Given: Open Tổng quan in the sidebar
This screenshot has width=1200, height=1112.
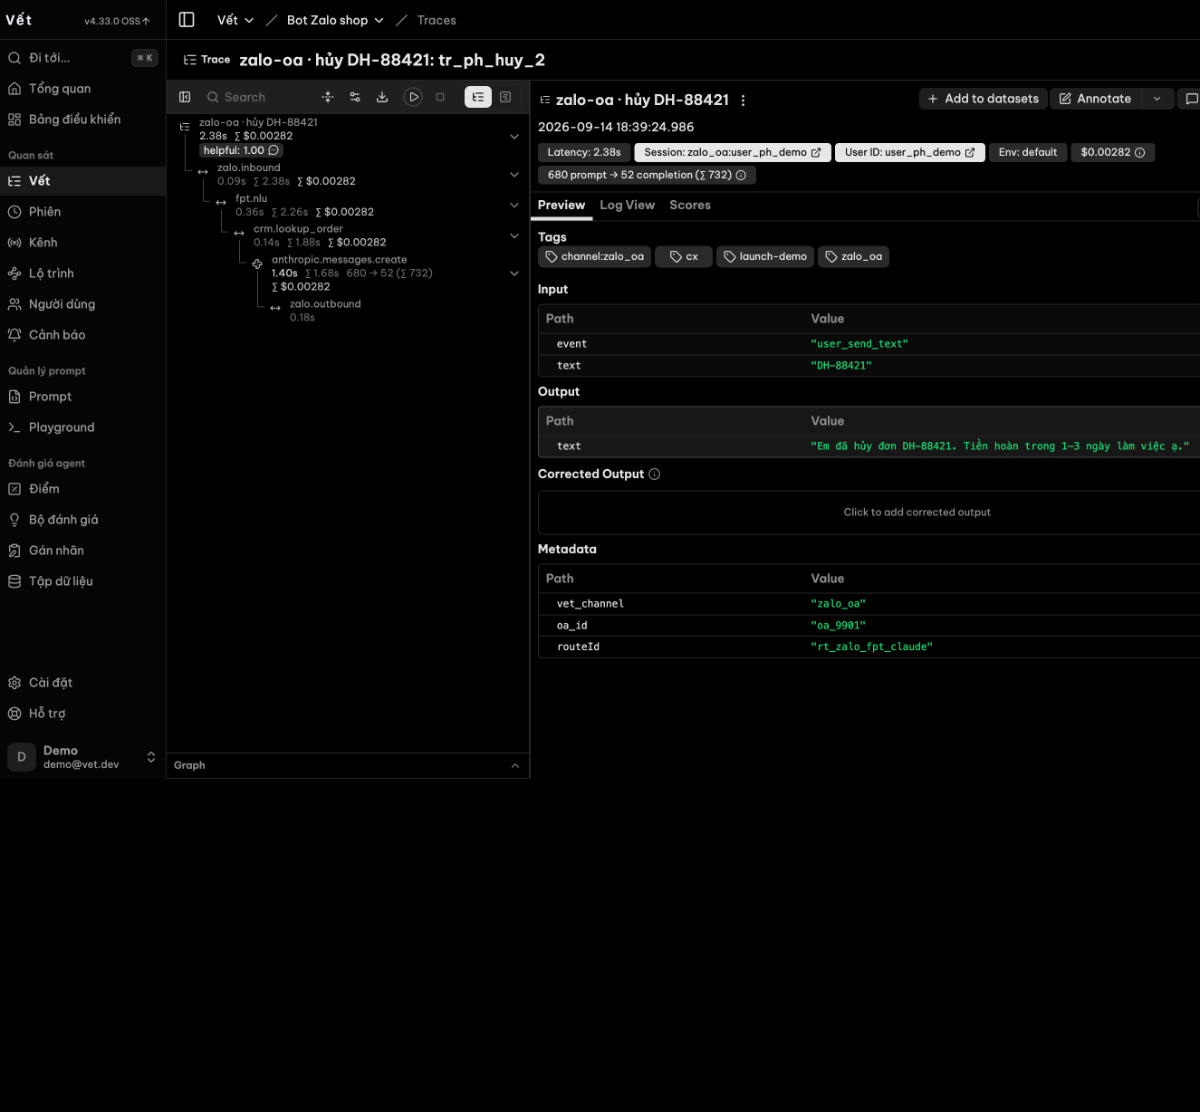Looking at the screenshot, I should pyautogui.click(x=83, y=89).
